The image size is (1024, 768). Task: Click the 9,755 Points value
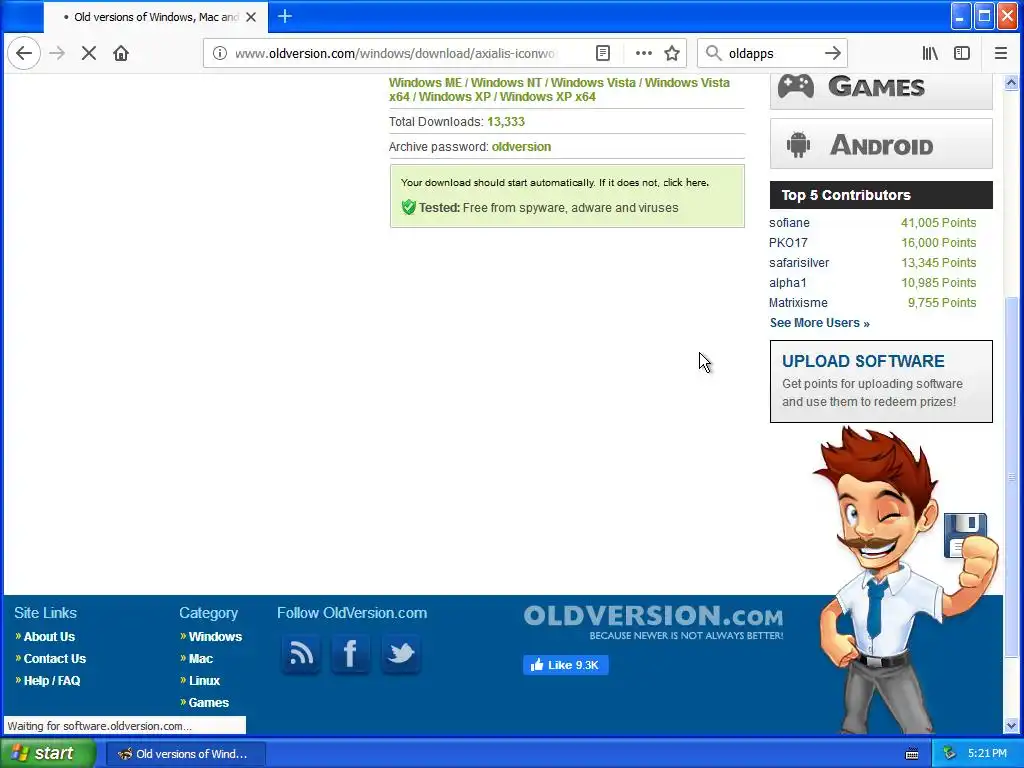pyautogui.click(x=942, y=303)
